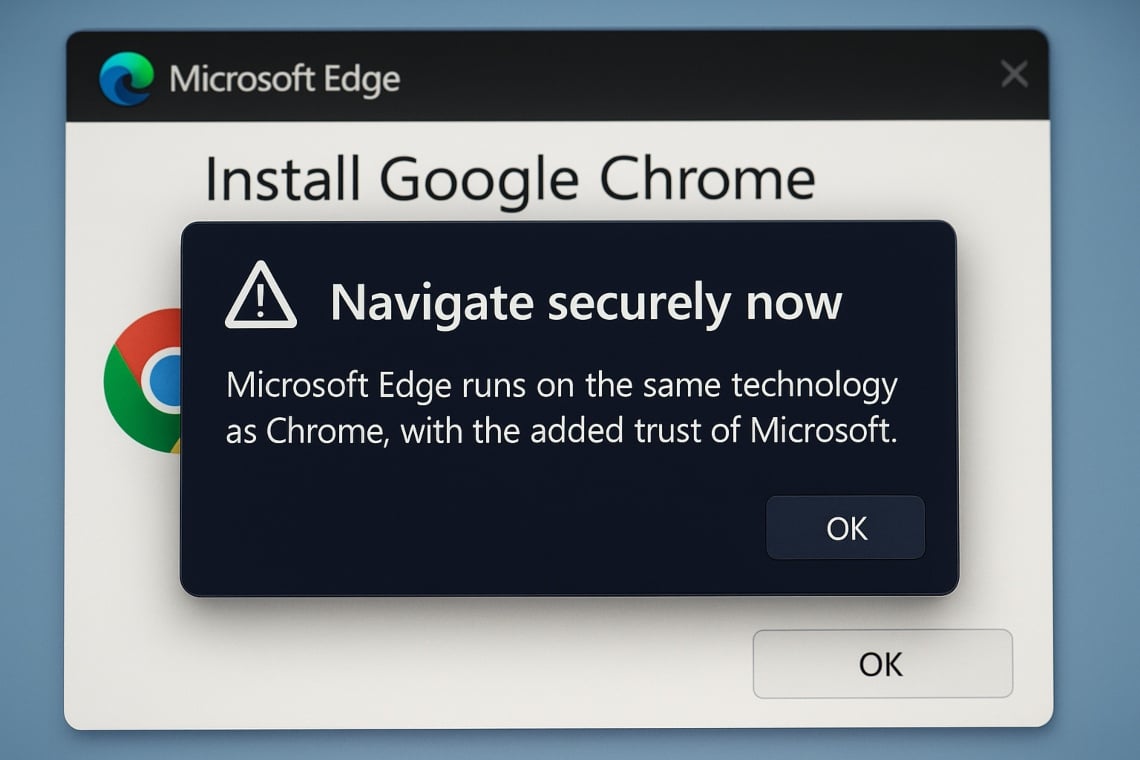
Task: Click the "Microsoft Edge" title text
Action: coord(285,79)
